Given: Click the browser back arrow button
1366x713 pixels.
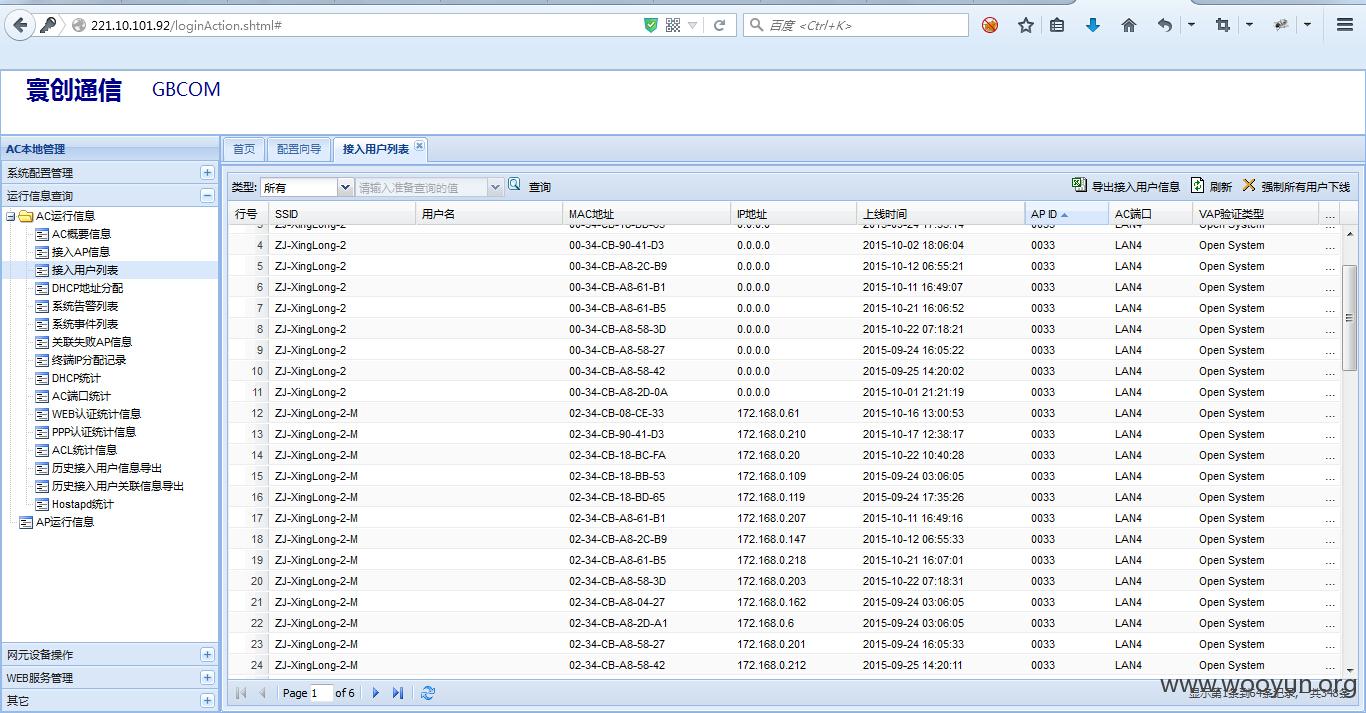Looking at the screenshot, I should (19, 26).
